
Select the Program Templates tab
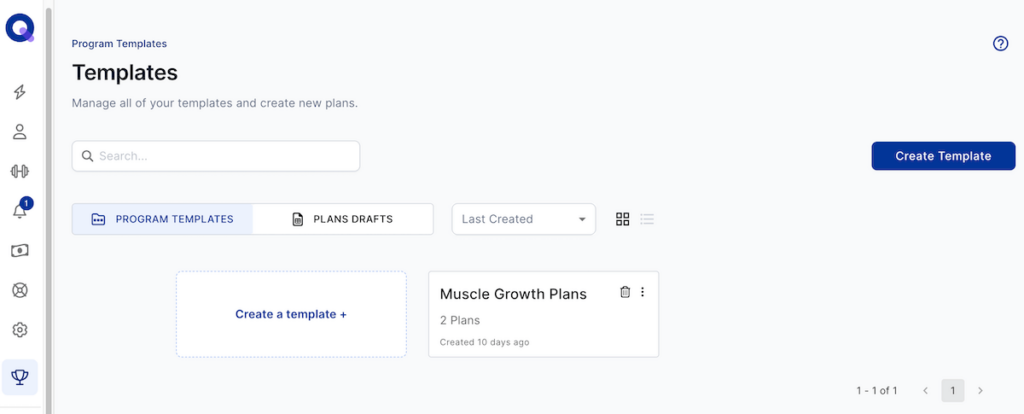pyautogui.click(x=162, y=219)
